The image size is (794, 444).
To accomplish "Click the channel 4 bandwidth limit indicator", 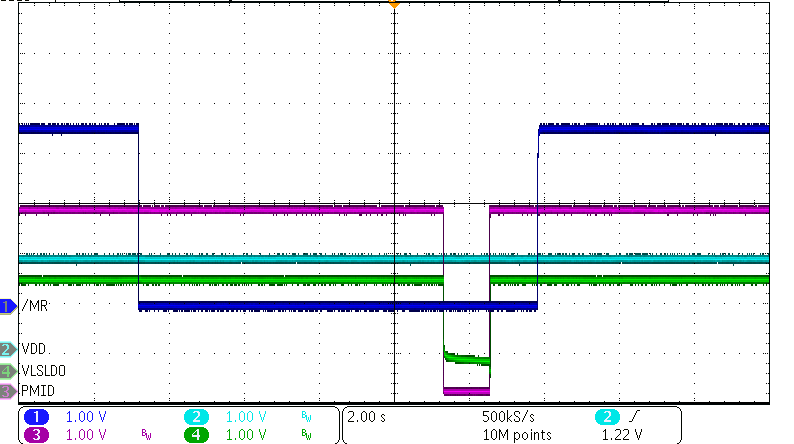I will click(x=307, y=435).
